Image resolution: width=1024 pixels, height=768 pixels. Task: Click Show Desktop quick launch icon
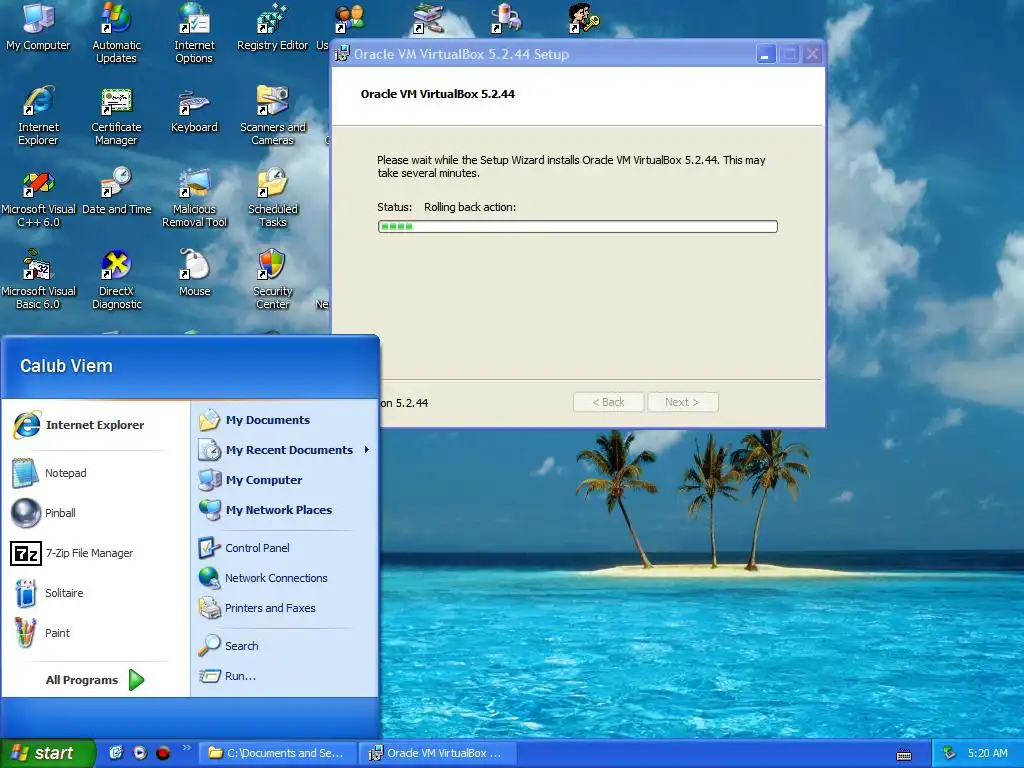pos(116,753)
